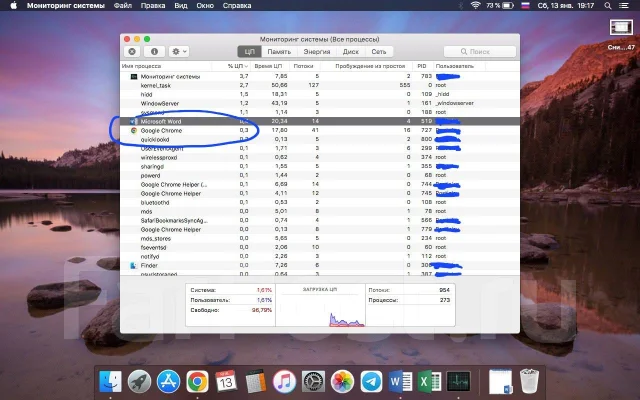Click the Finder icon in process list
The image size is (640, 400).
(133, 265)
